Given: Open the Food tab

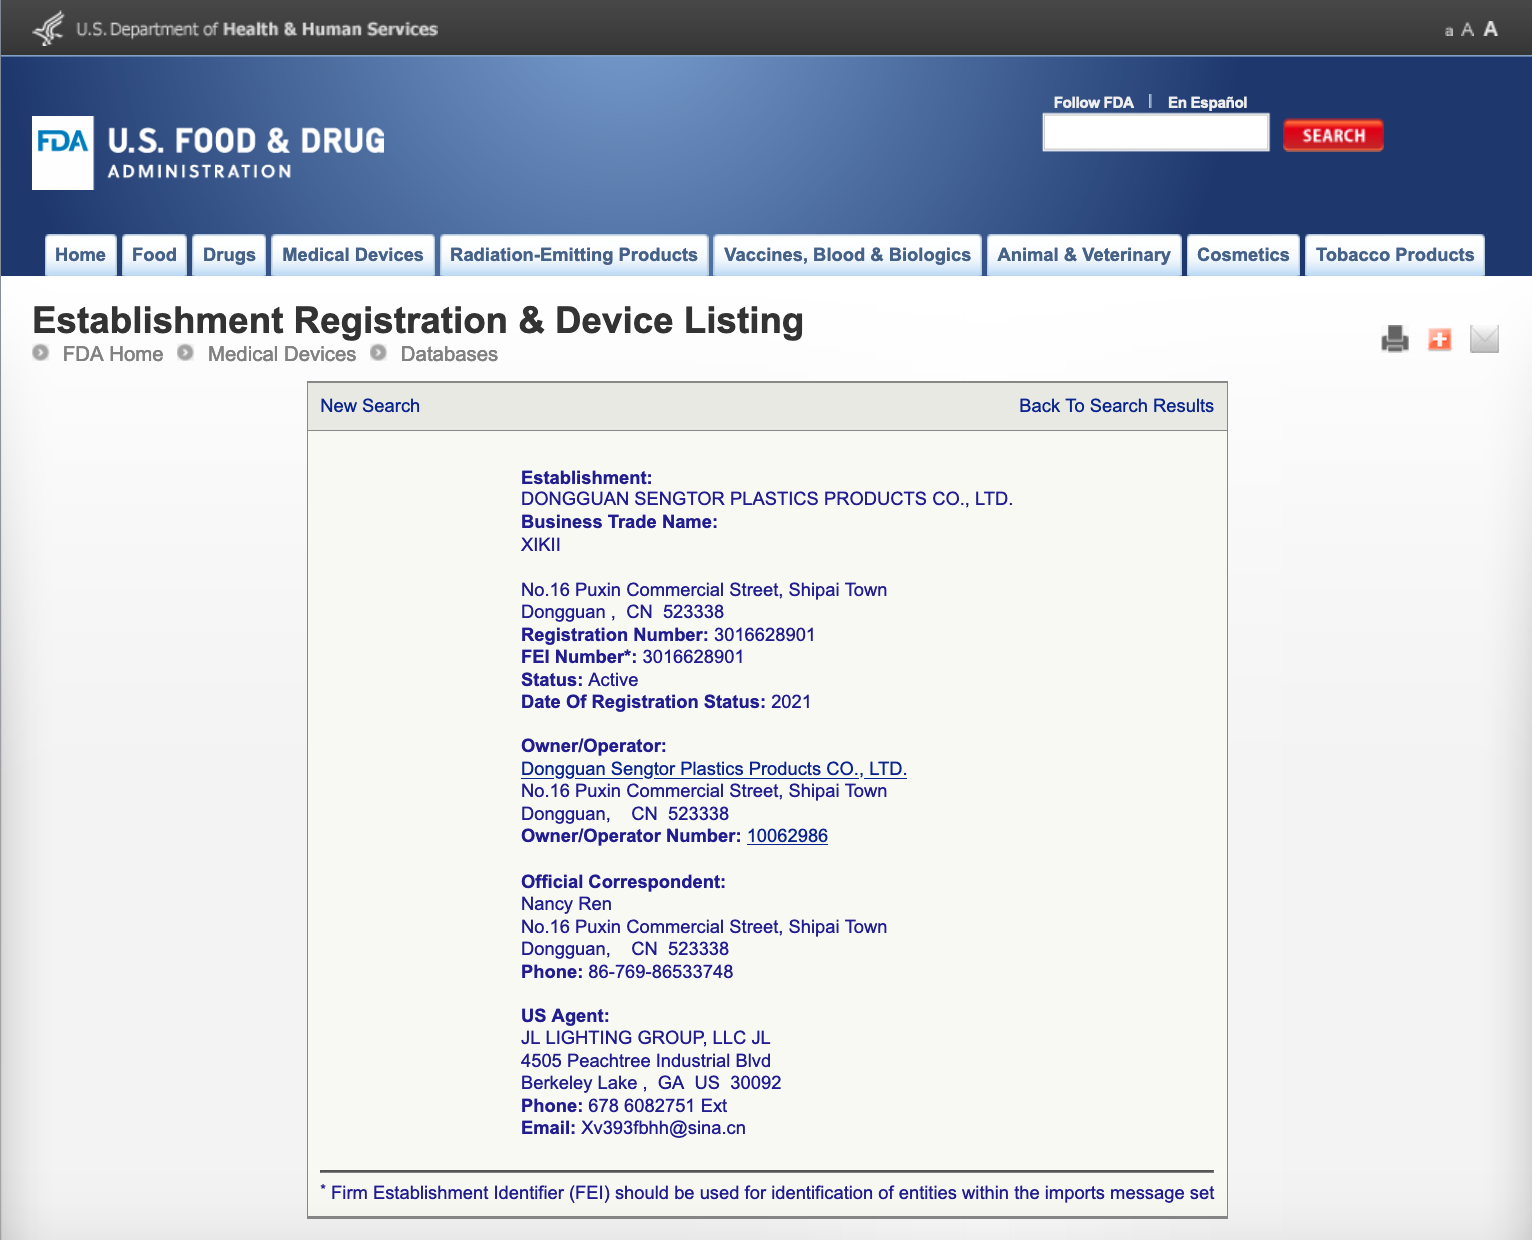Looking at the screenshot, I should (154, 255).
